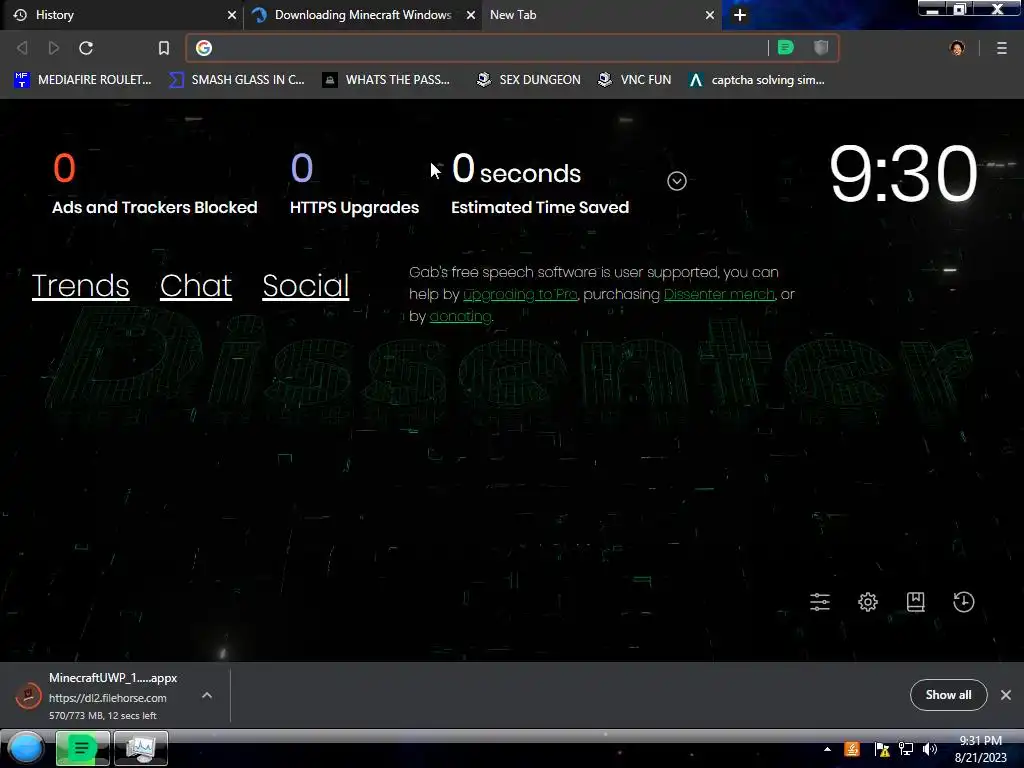Follow the donating link

tap(460, 317)
